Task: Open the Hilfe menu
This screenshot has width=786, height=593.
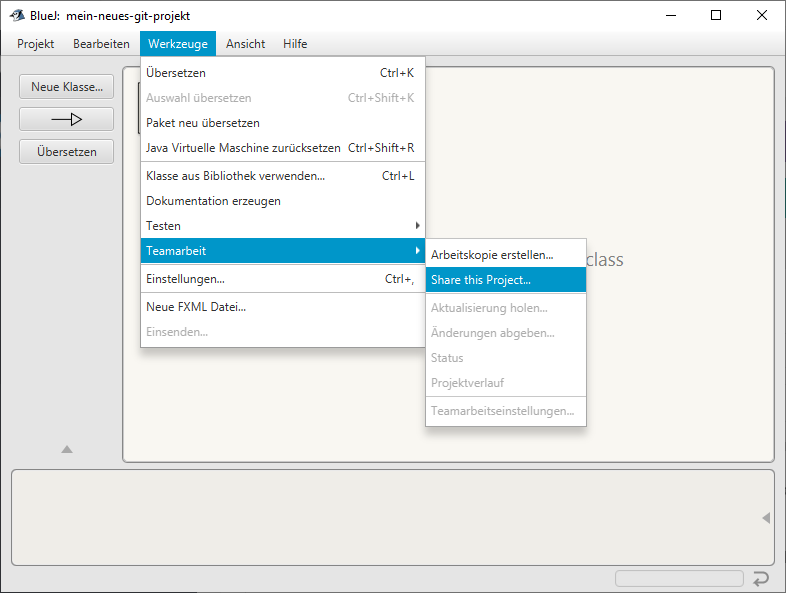Action: [295, 44]
